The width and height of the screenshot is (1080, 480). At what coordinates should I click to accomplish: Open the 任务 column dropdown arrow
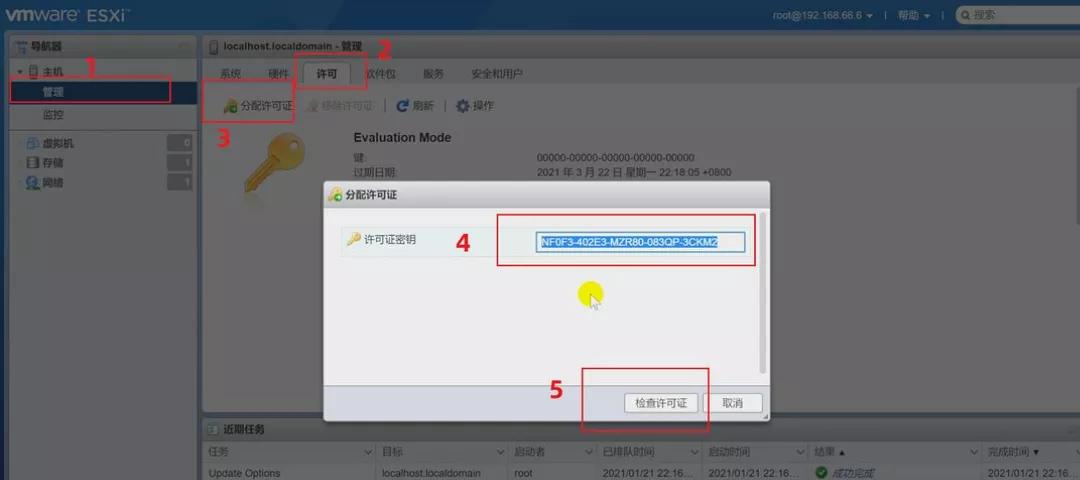point(367,452)
